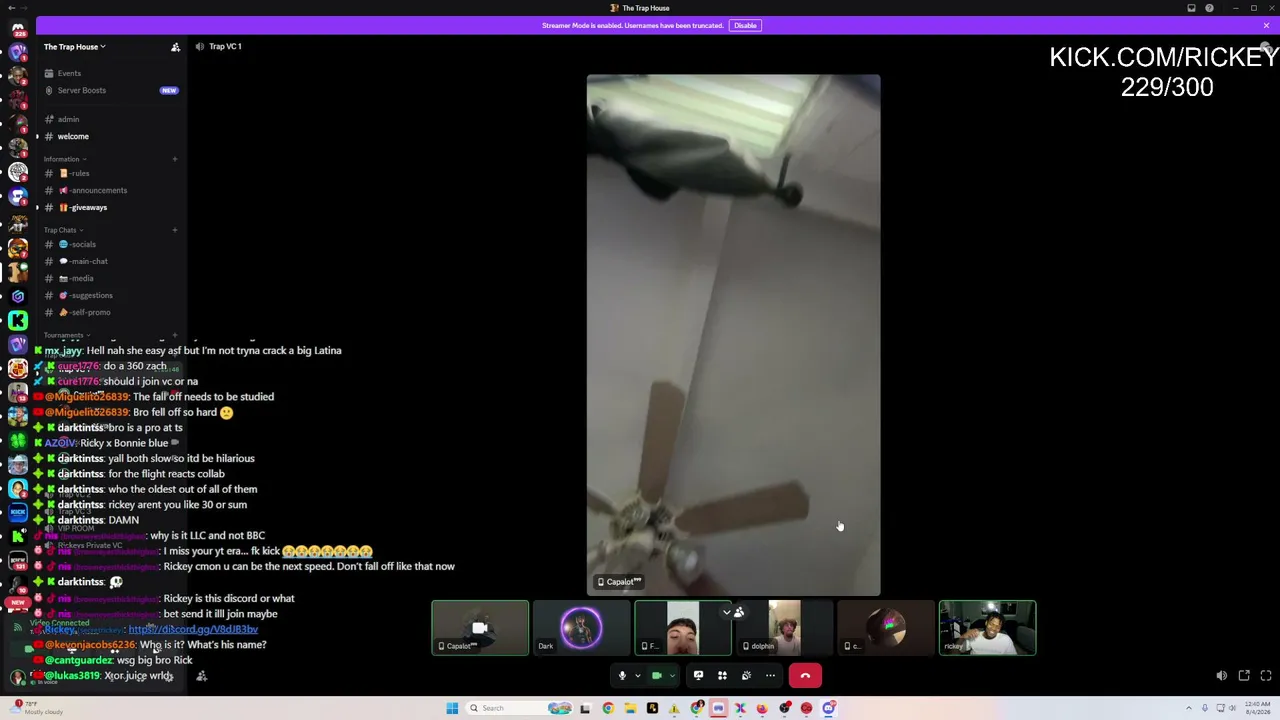Enter full screen call view
1280x720 pixels.
(1266, 676)
